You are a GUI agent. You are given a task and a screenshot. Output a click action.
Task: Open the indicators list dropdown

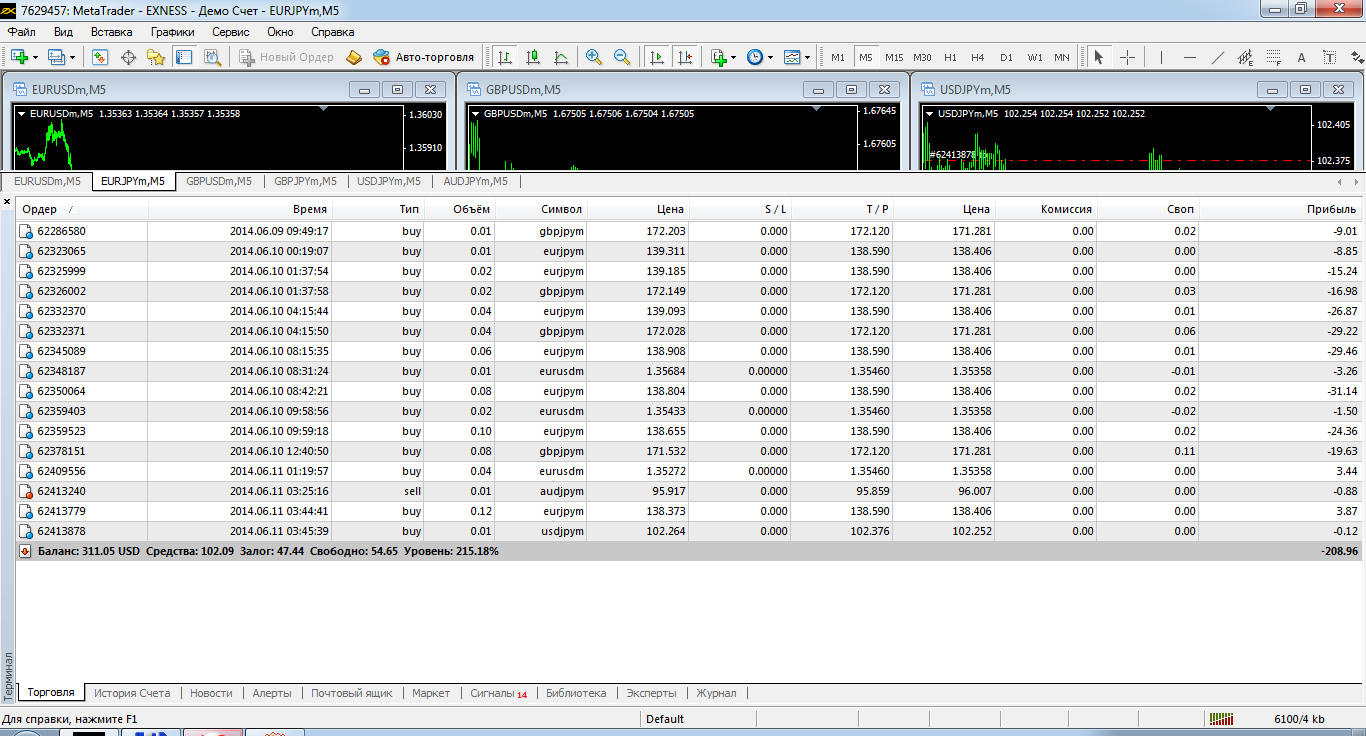[733, 57]
